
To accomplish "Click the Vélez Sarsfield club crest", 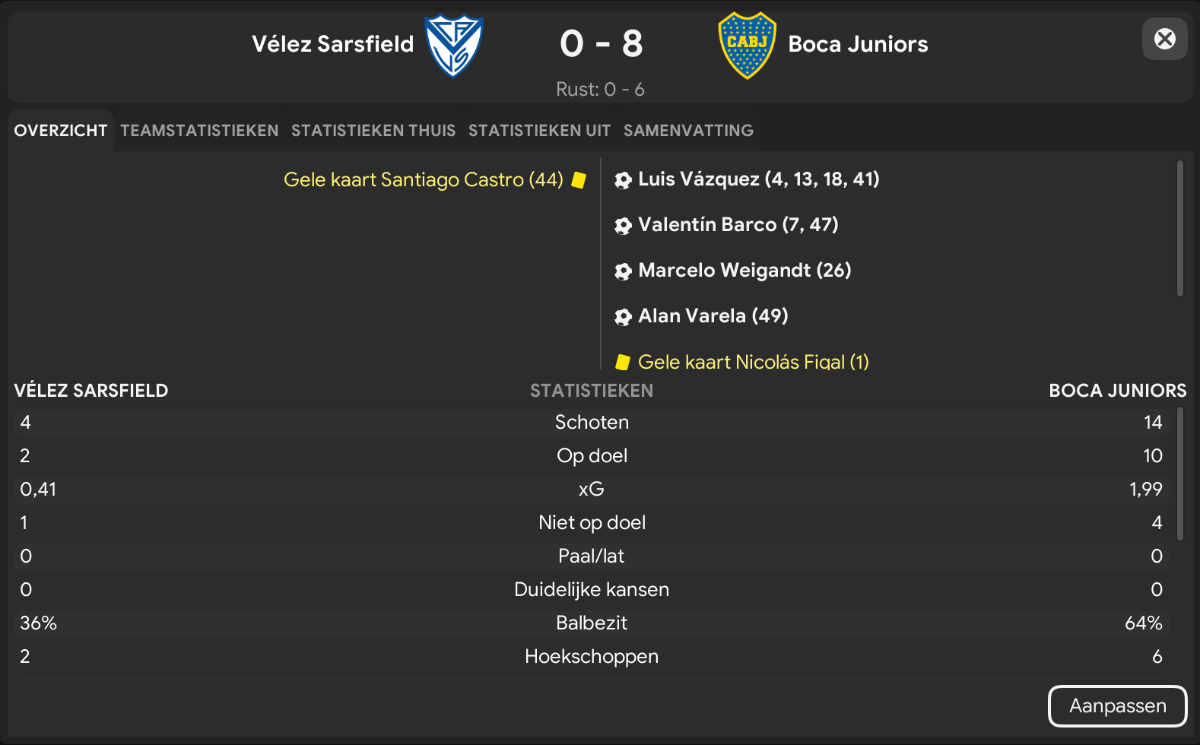I will coord(455,45).
